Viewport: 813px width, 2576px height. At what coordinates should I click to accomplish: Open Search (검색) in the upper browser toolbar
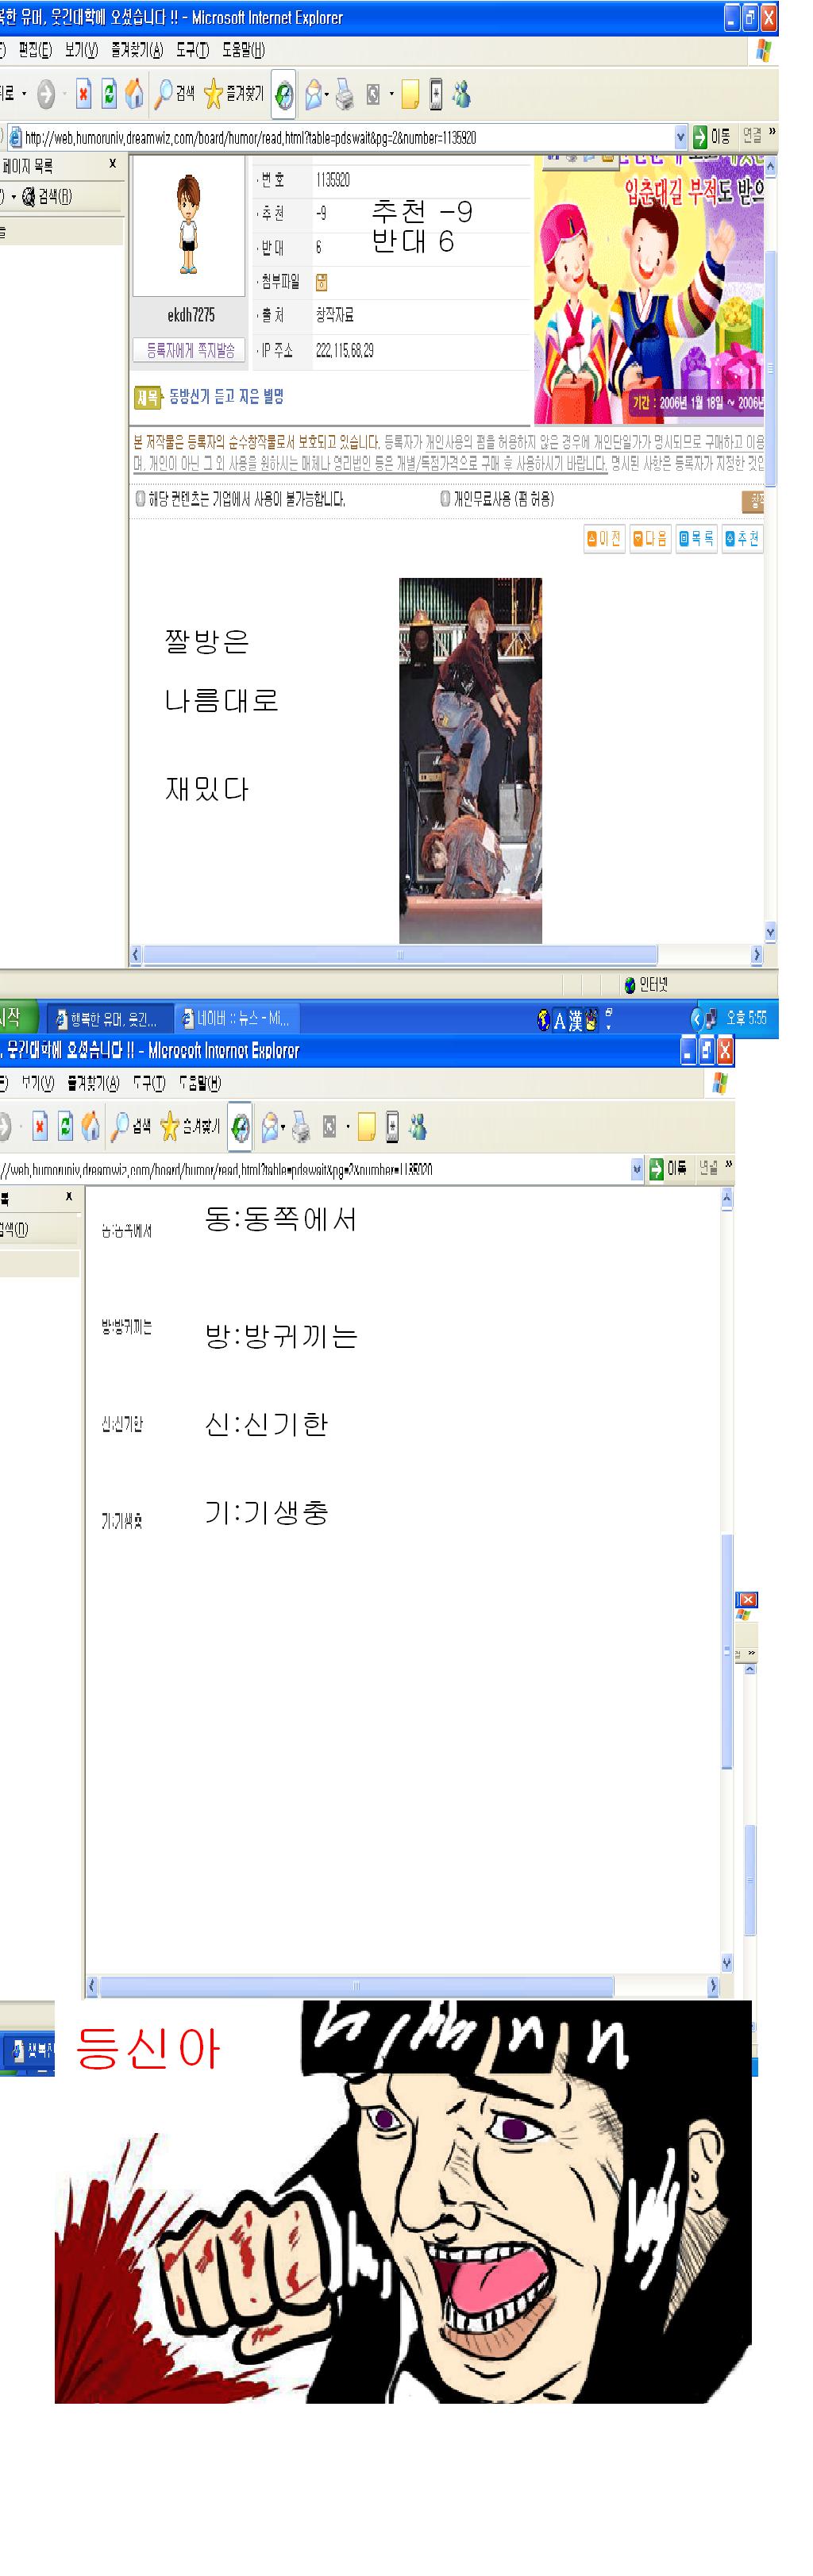(174, 94)
